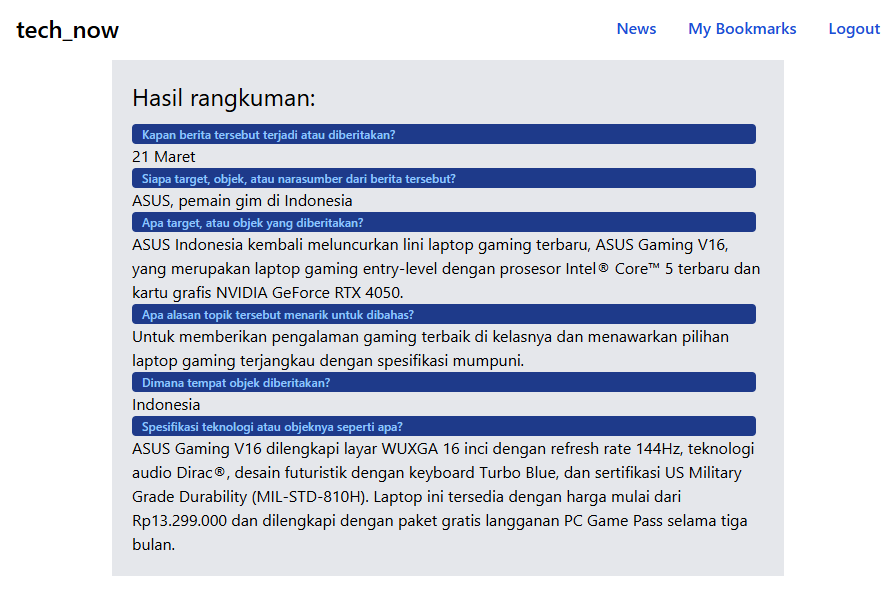Click the '21 Maret' answer text
This screenshot has height=615, width=889.
click(x=163, y=156)
